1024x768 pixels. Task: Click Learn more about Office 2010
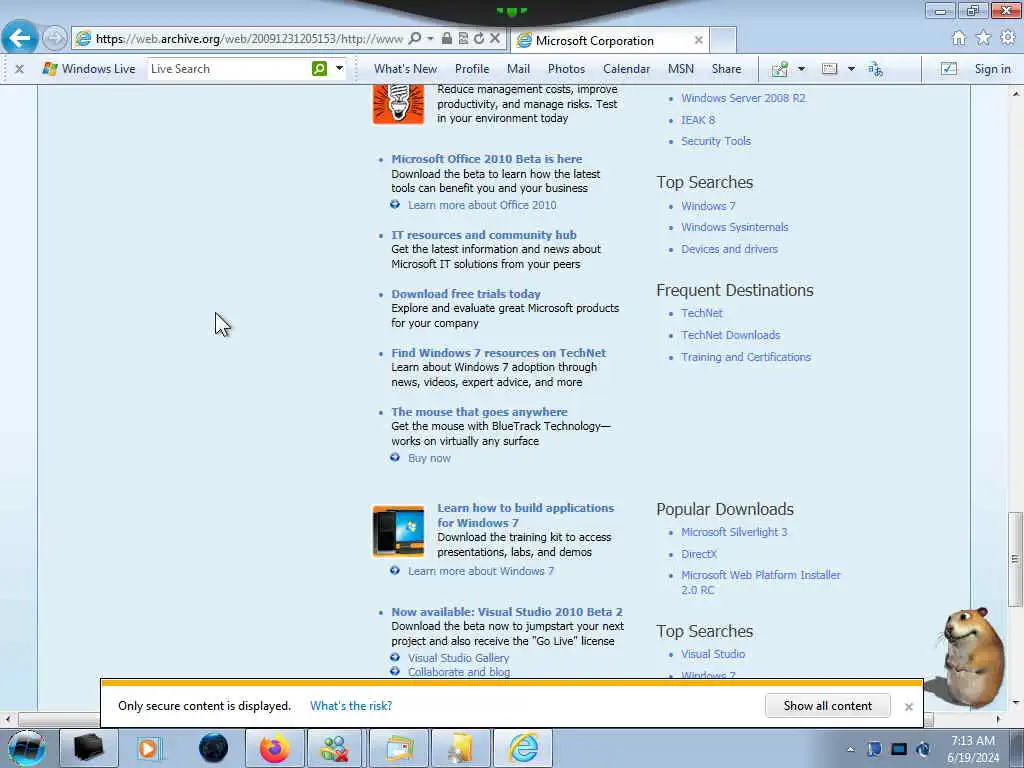[x=482, y=205]
